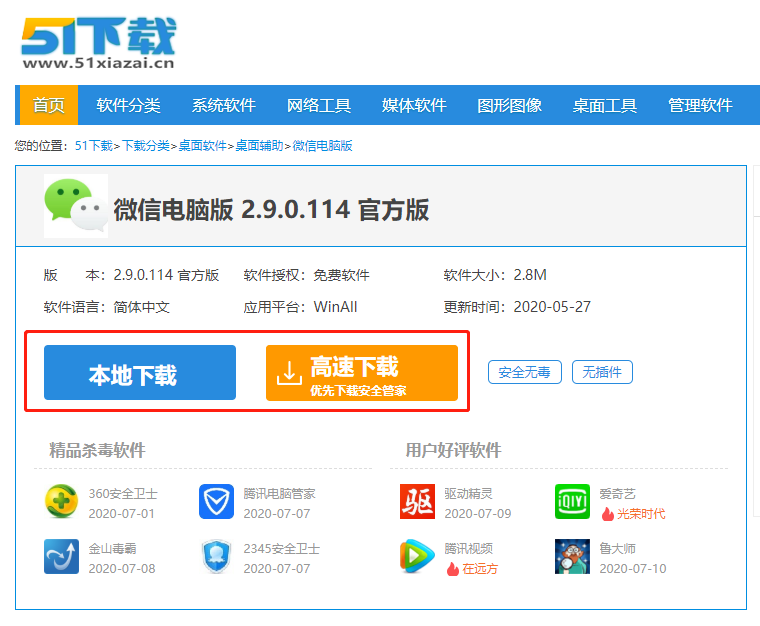The width and height of the screenshot is (760, 626).
Task: Click the 在远方 hot link
Action: (480, 569)
